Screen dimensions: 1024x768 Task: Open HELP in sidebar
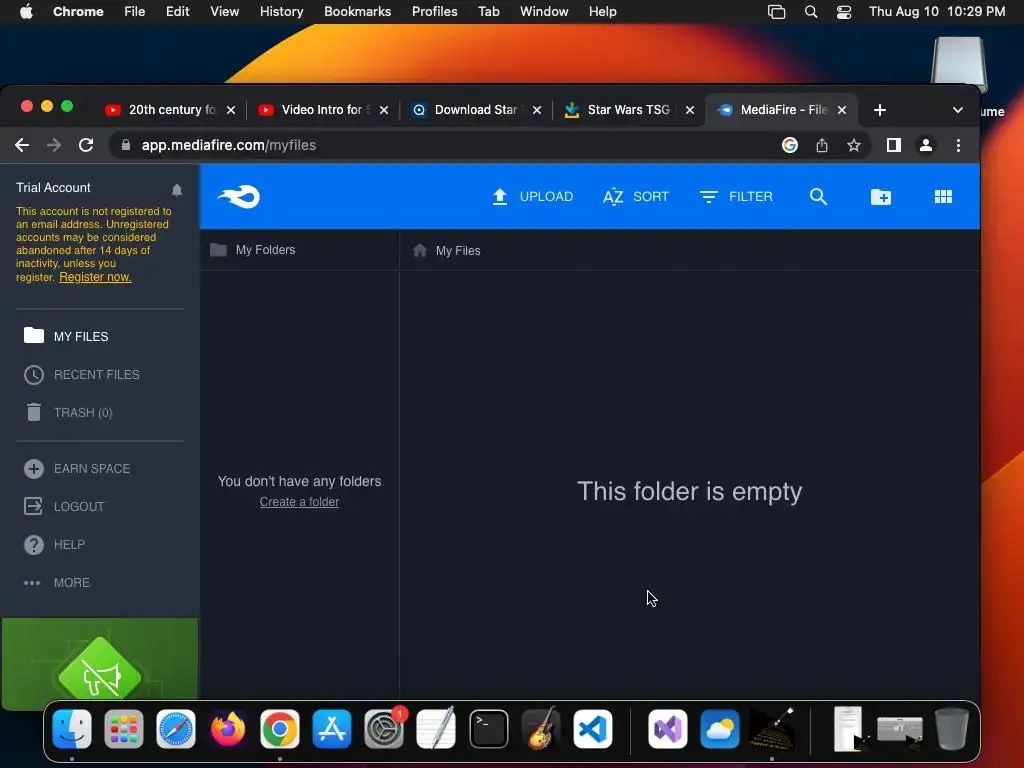[x=54, y=544]
